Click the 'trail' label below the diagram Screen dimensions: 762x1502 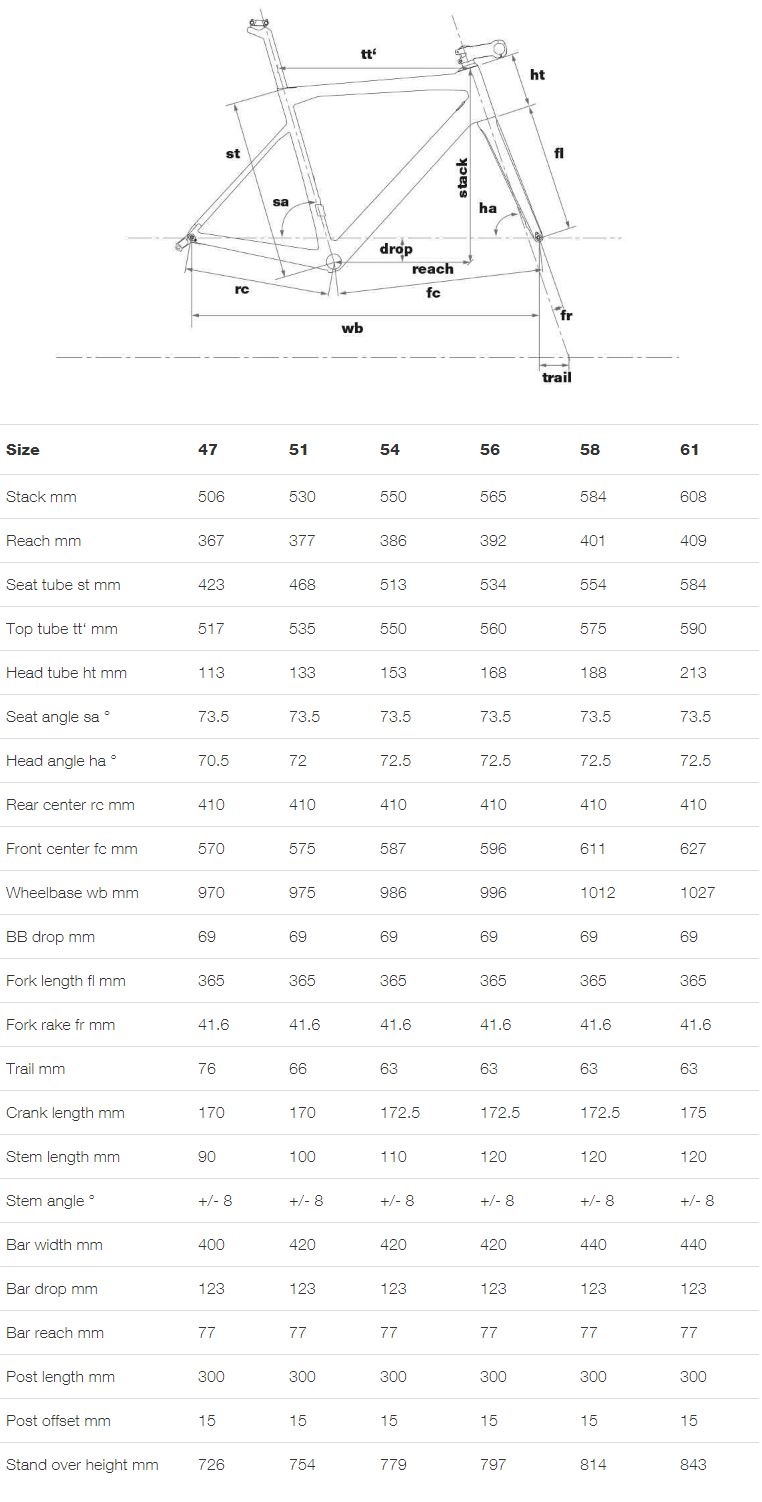[x=556, y=377]
